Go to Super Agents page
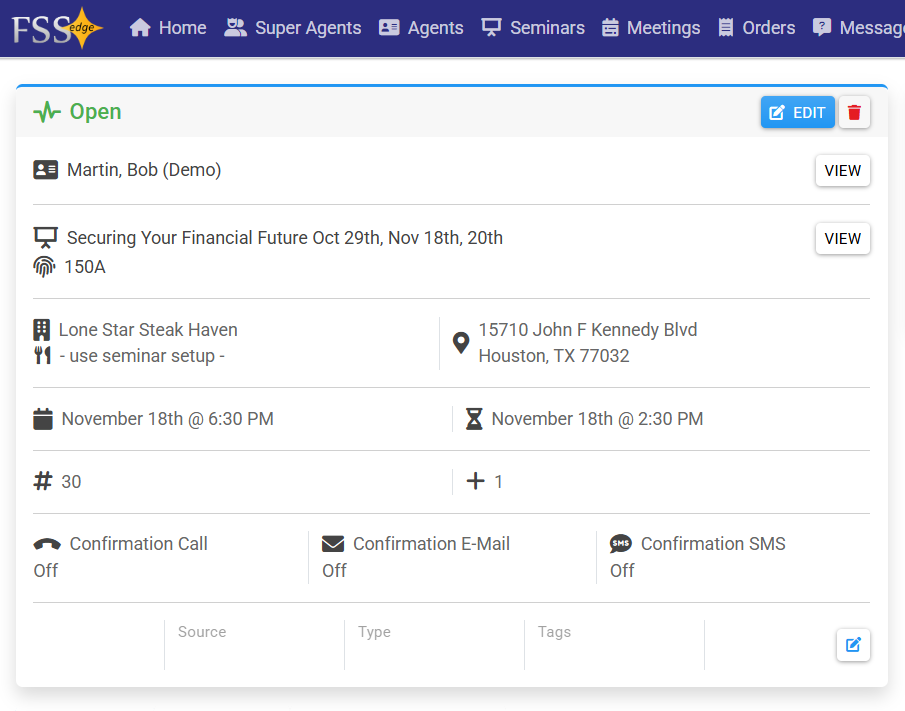 pyautogui.click(x=292, y=28)
